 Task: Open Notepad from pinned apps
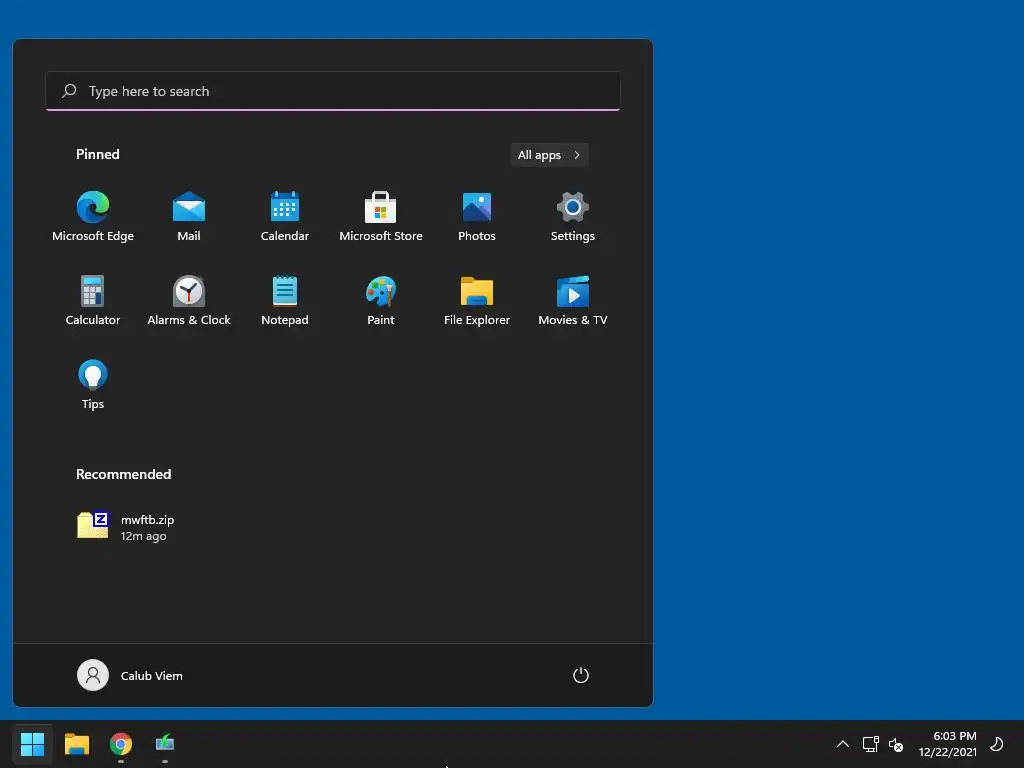[x=285, y=300]
